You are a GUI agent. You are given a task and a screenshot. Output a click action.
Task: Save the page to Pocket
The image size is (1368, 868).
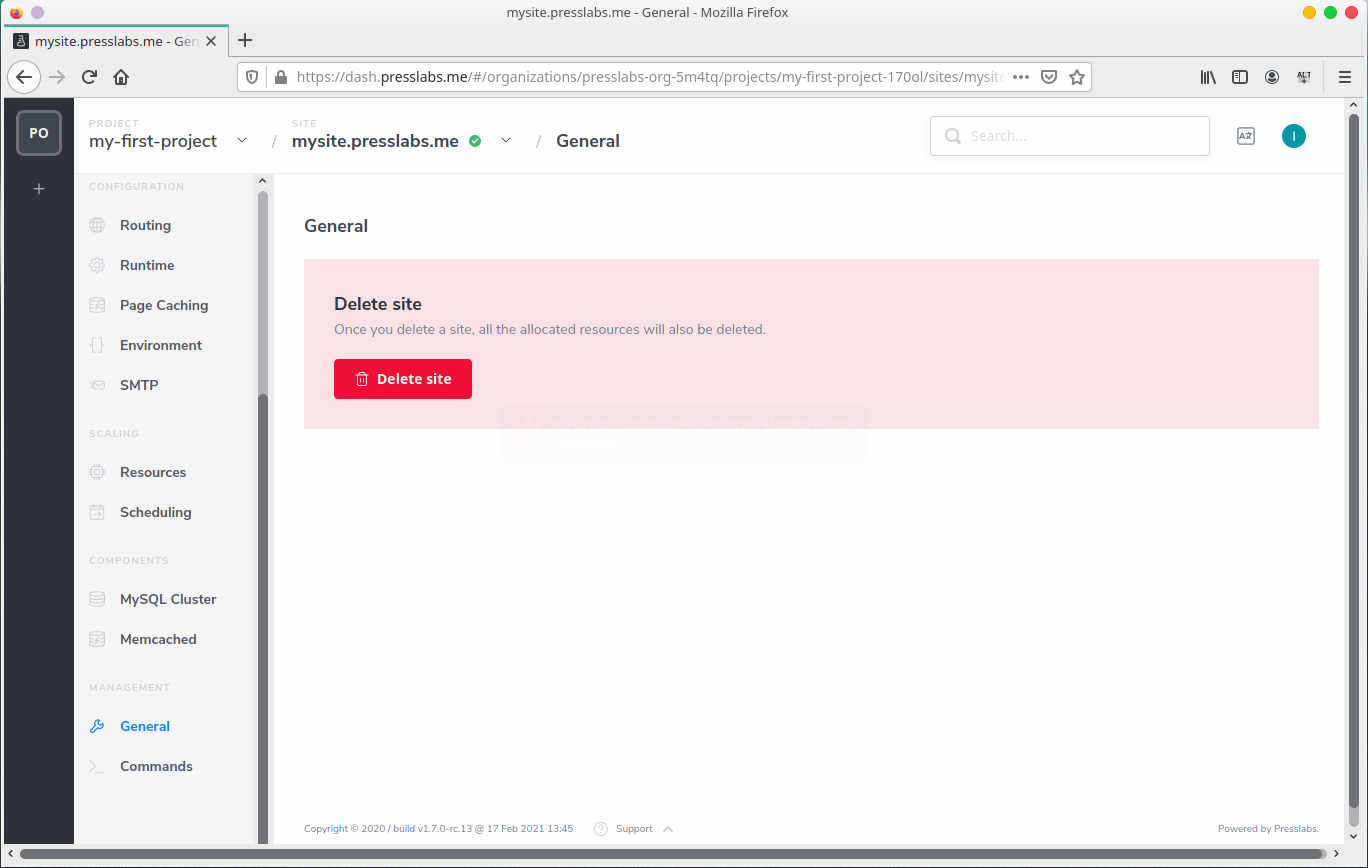1049,77
